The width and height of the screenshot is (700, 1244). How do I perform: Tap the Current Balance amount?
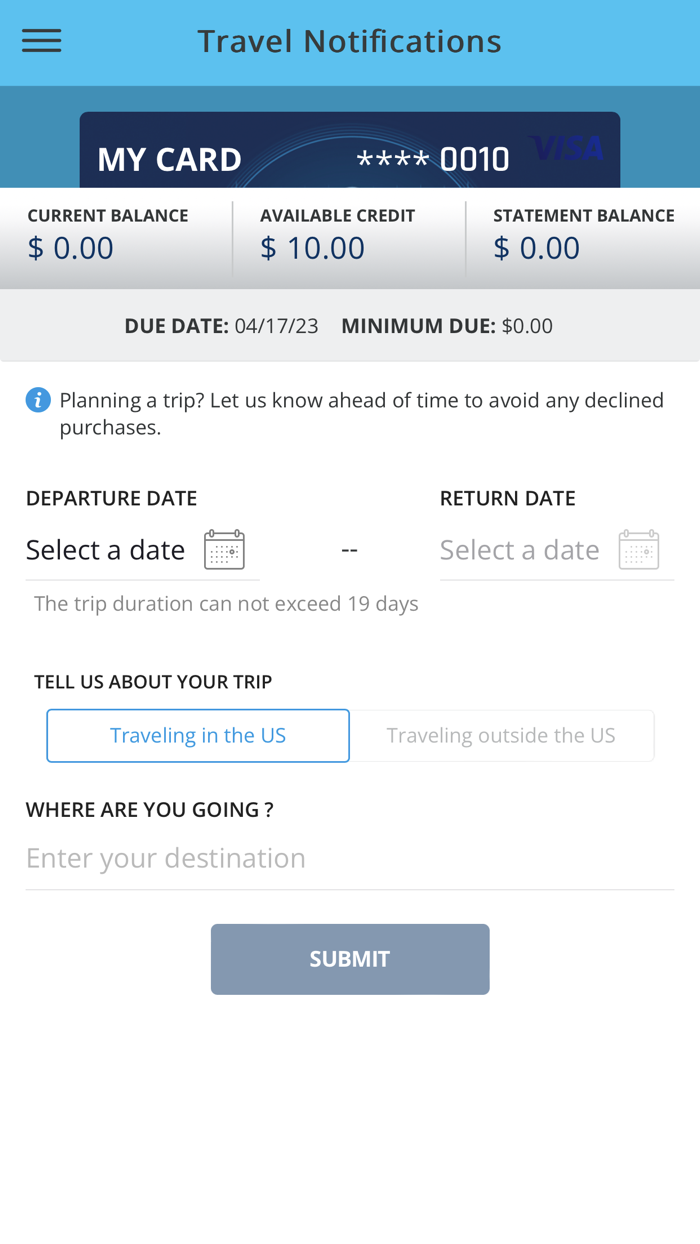pyautogui.click(x=70, y=248)
